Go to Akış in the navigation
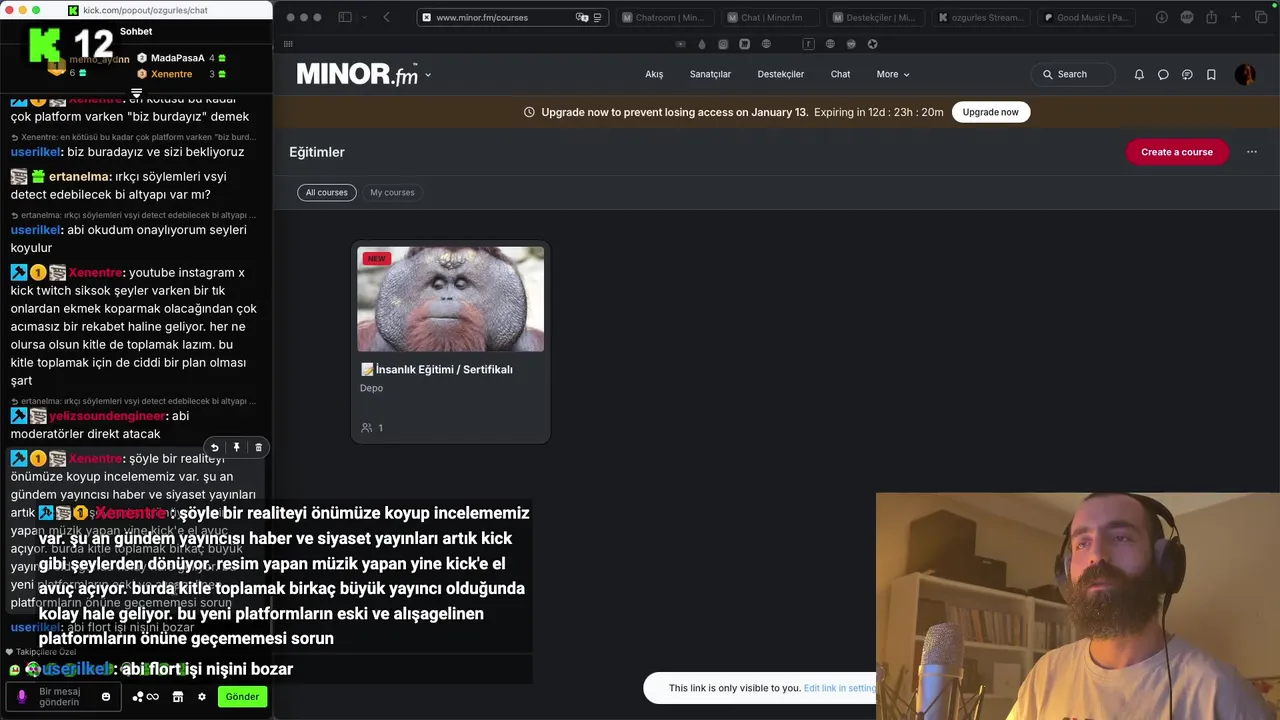The height and width of the screenshot is (720, 1280). [x=654, y=74]
